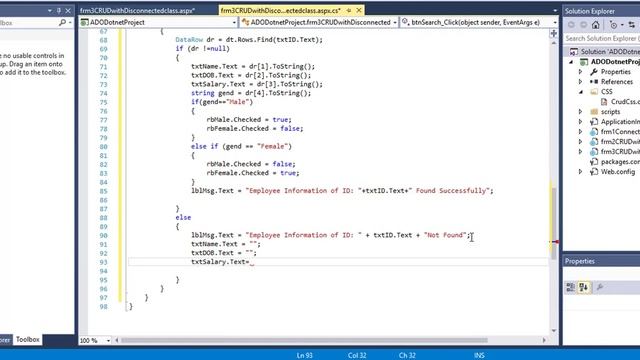Click Toolbox search magnifier icon
The image size is (640, 360).
[62, 23]
